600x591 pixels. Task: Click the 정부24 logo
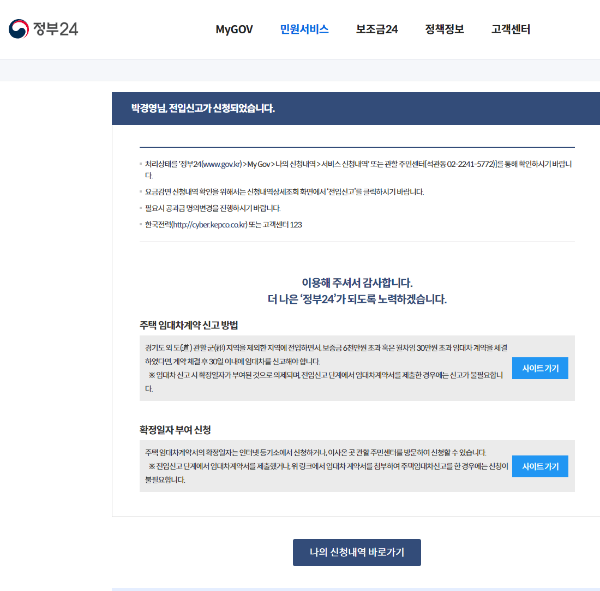[x=43, y=29]
